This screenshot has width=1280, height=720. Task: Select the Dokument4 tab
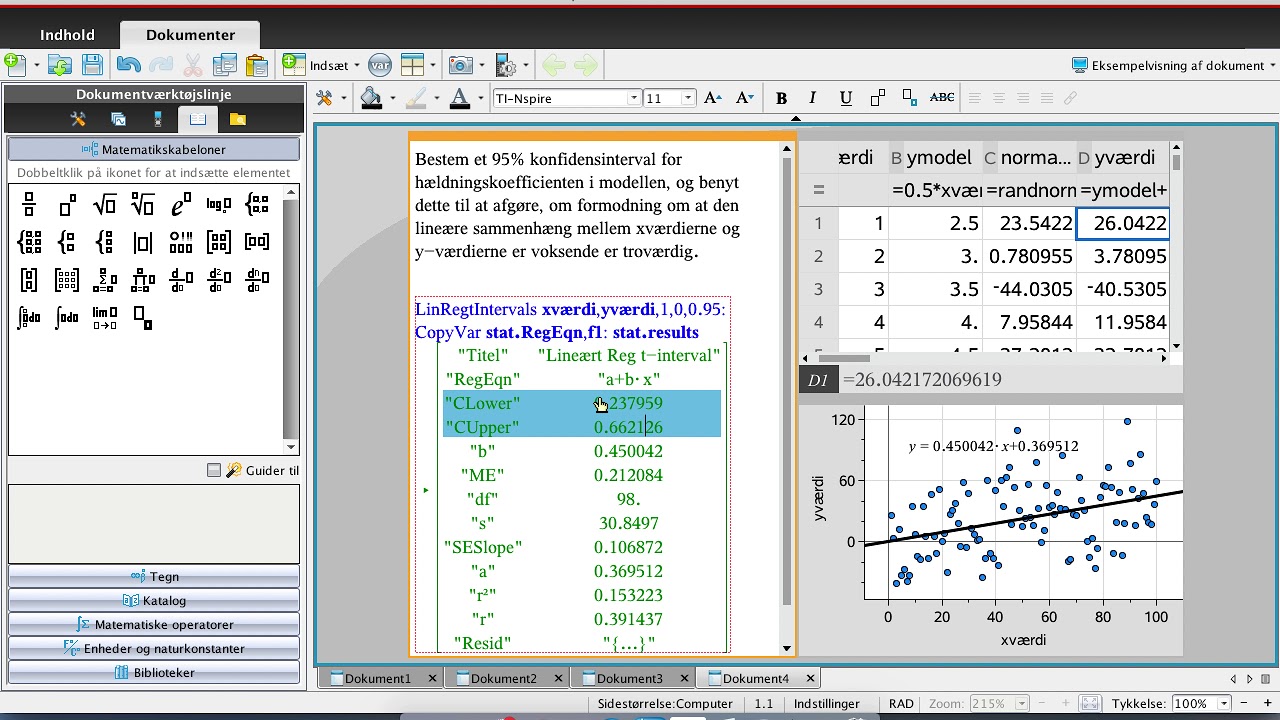pyautogui.click(x=756, y=678)
